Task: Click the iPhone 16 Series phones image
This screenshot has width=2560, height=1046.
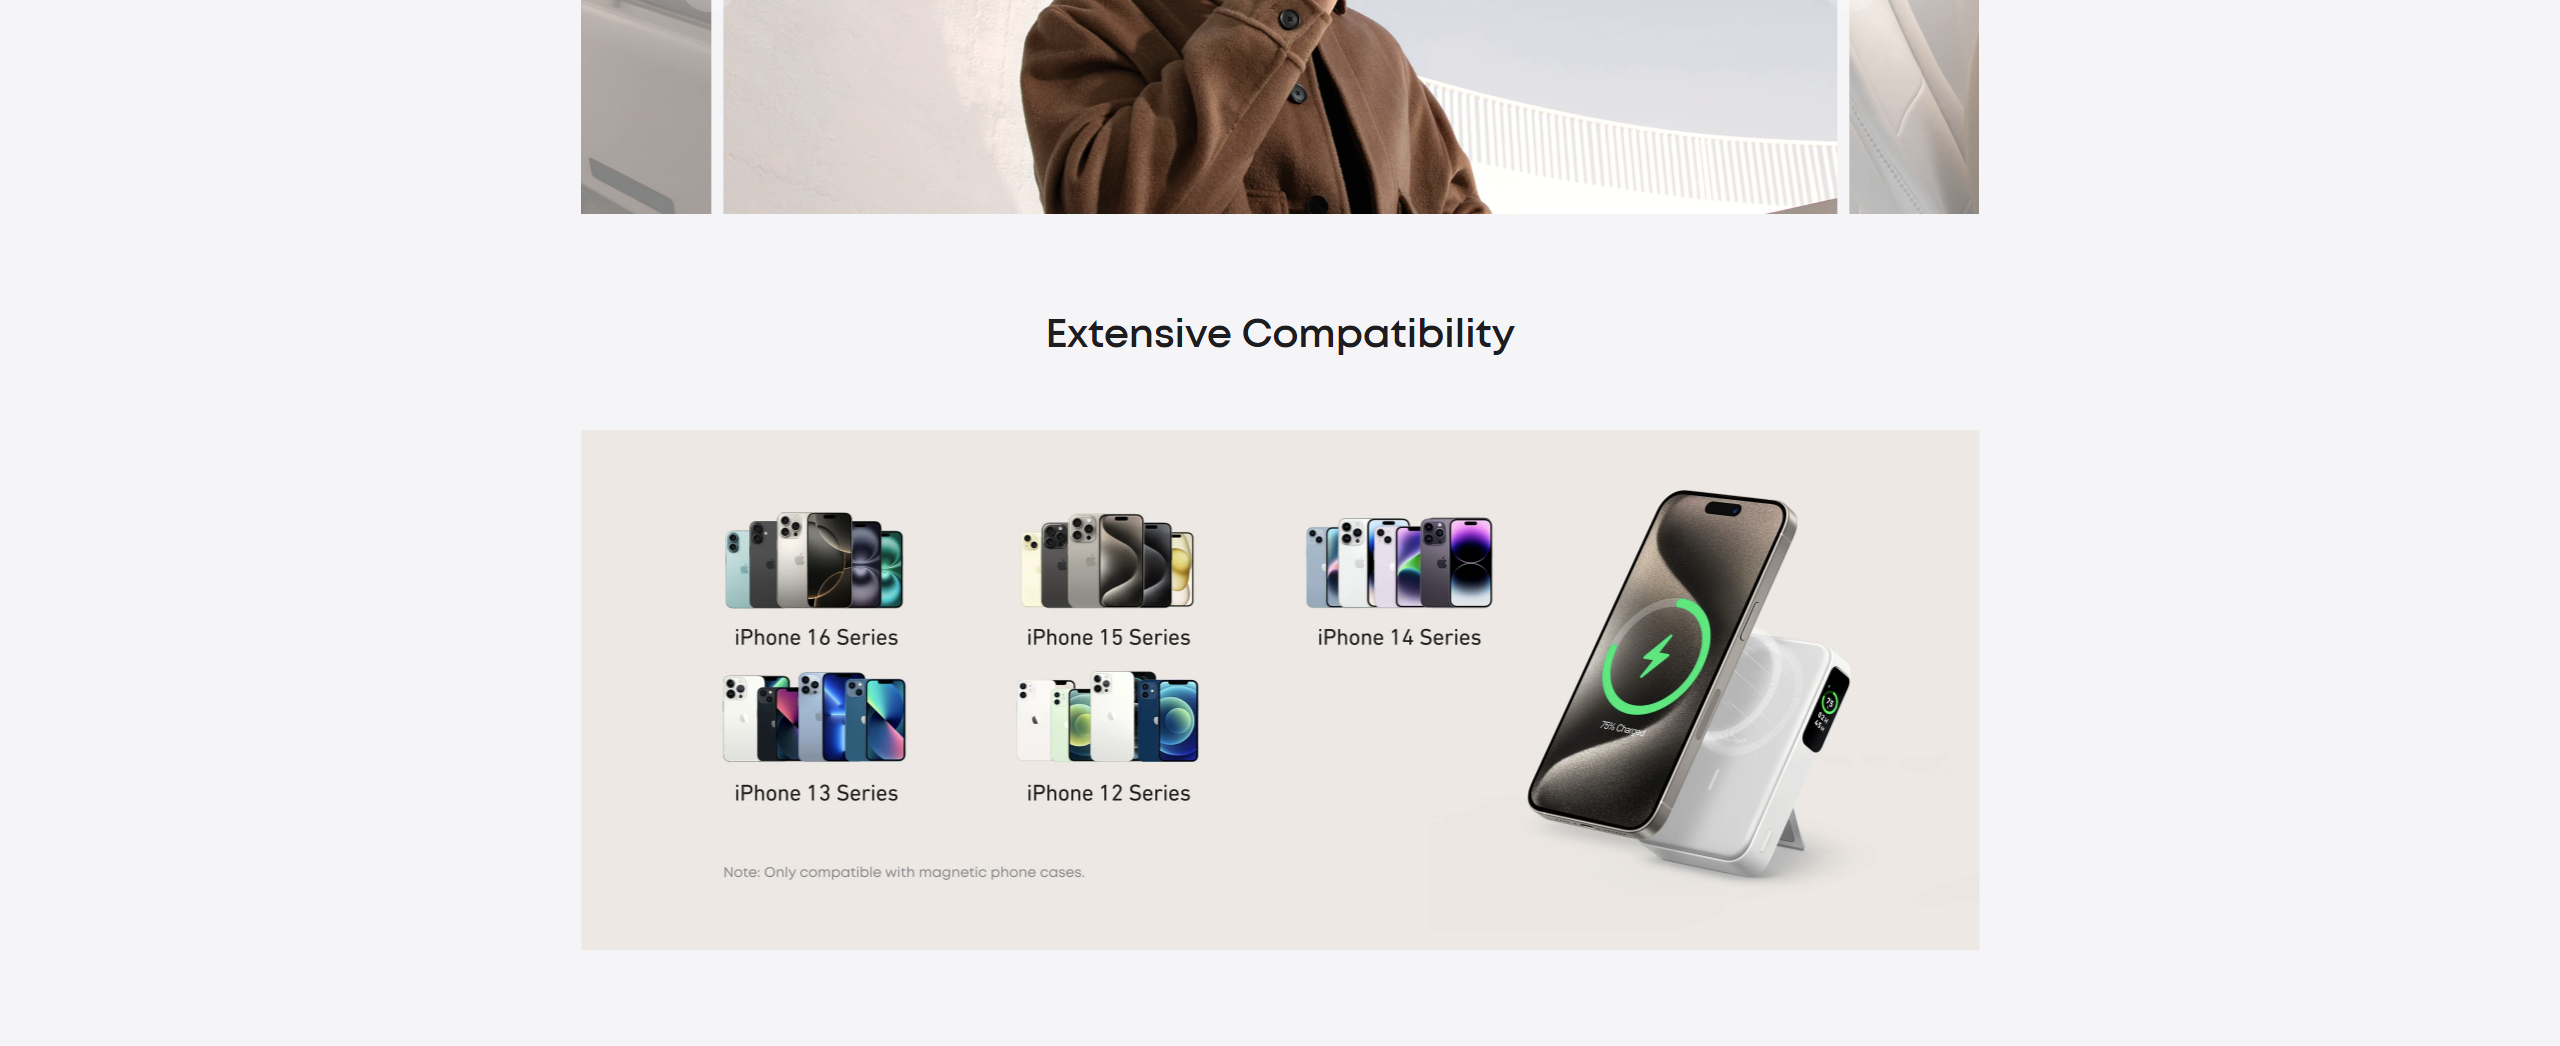Action: tap(814, 560)
